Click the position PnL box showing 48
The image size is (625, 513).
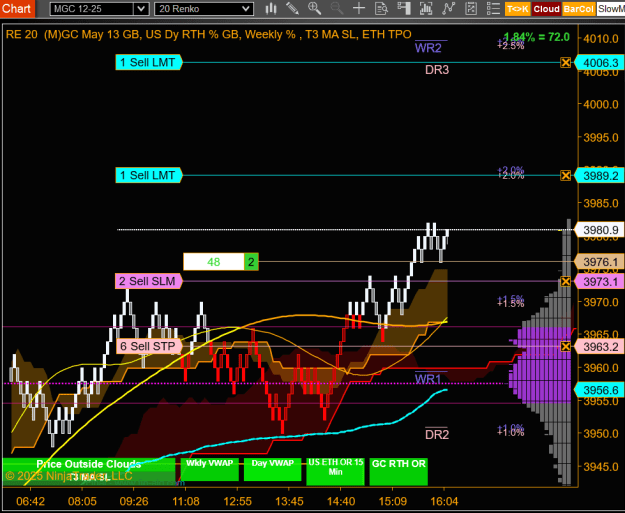(x=214, y=262)
